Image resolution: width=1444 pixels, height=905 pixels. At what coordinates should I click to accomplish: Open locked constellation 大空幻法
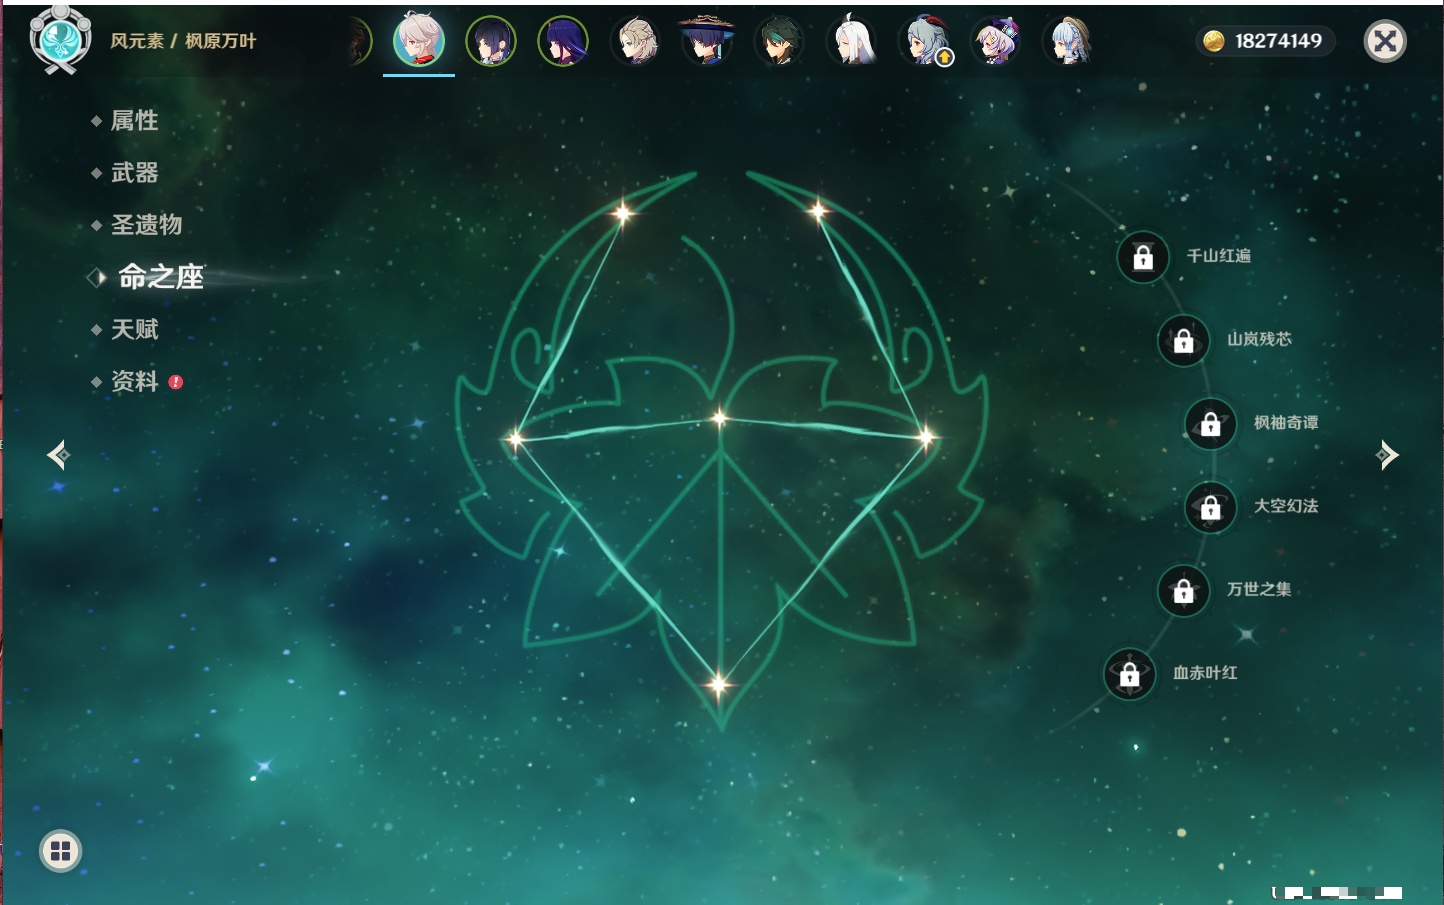coord(1211,507)
